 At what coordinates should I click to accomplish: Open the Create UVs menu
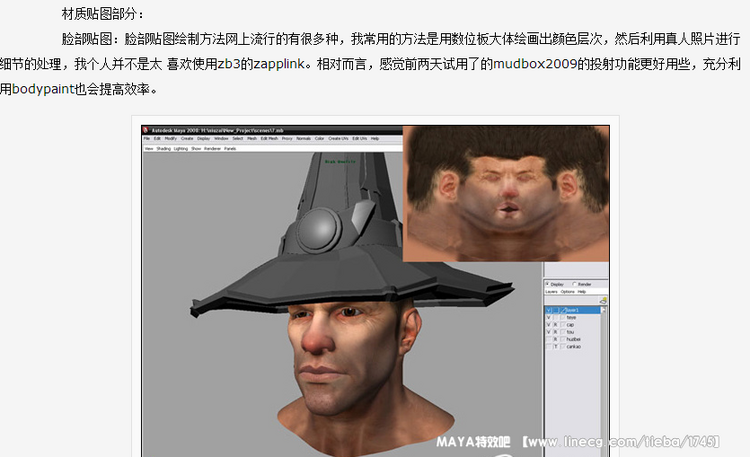[x=338, y=138]
